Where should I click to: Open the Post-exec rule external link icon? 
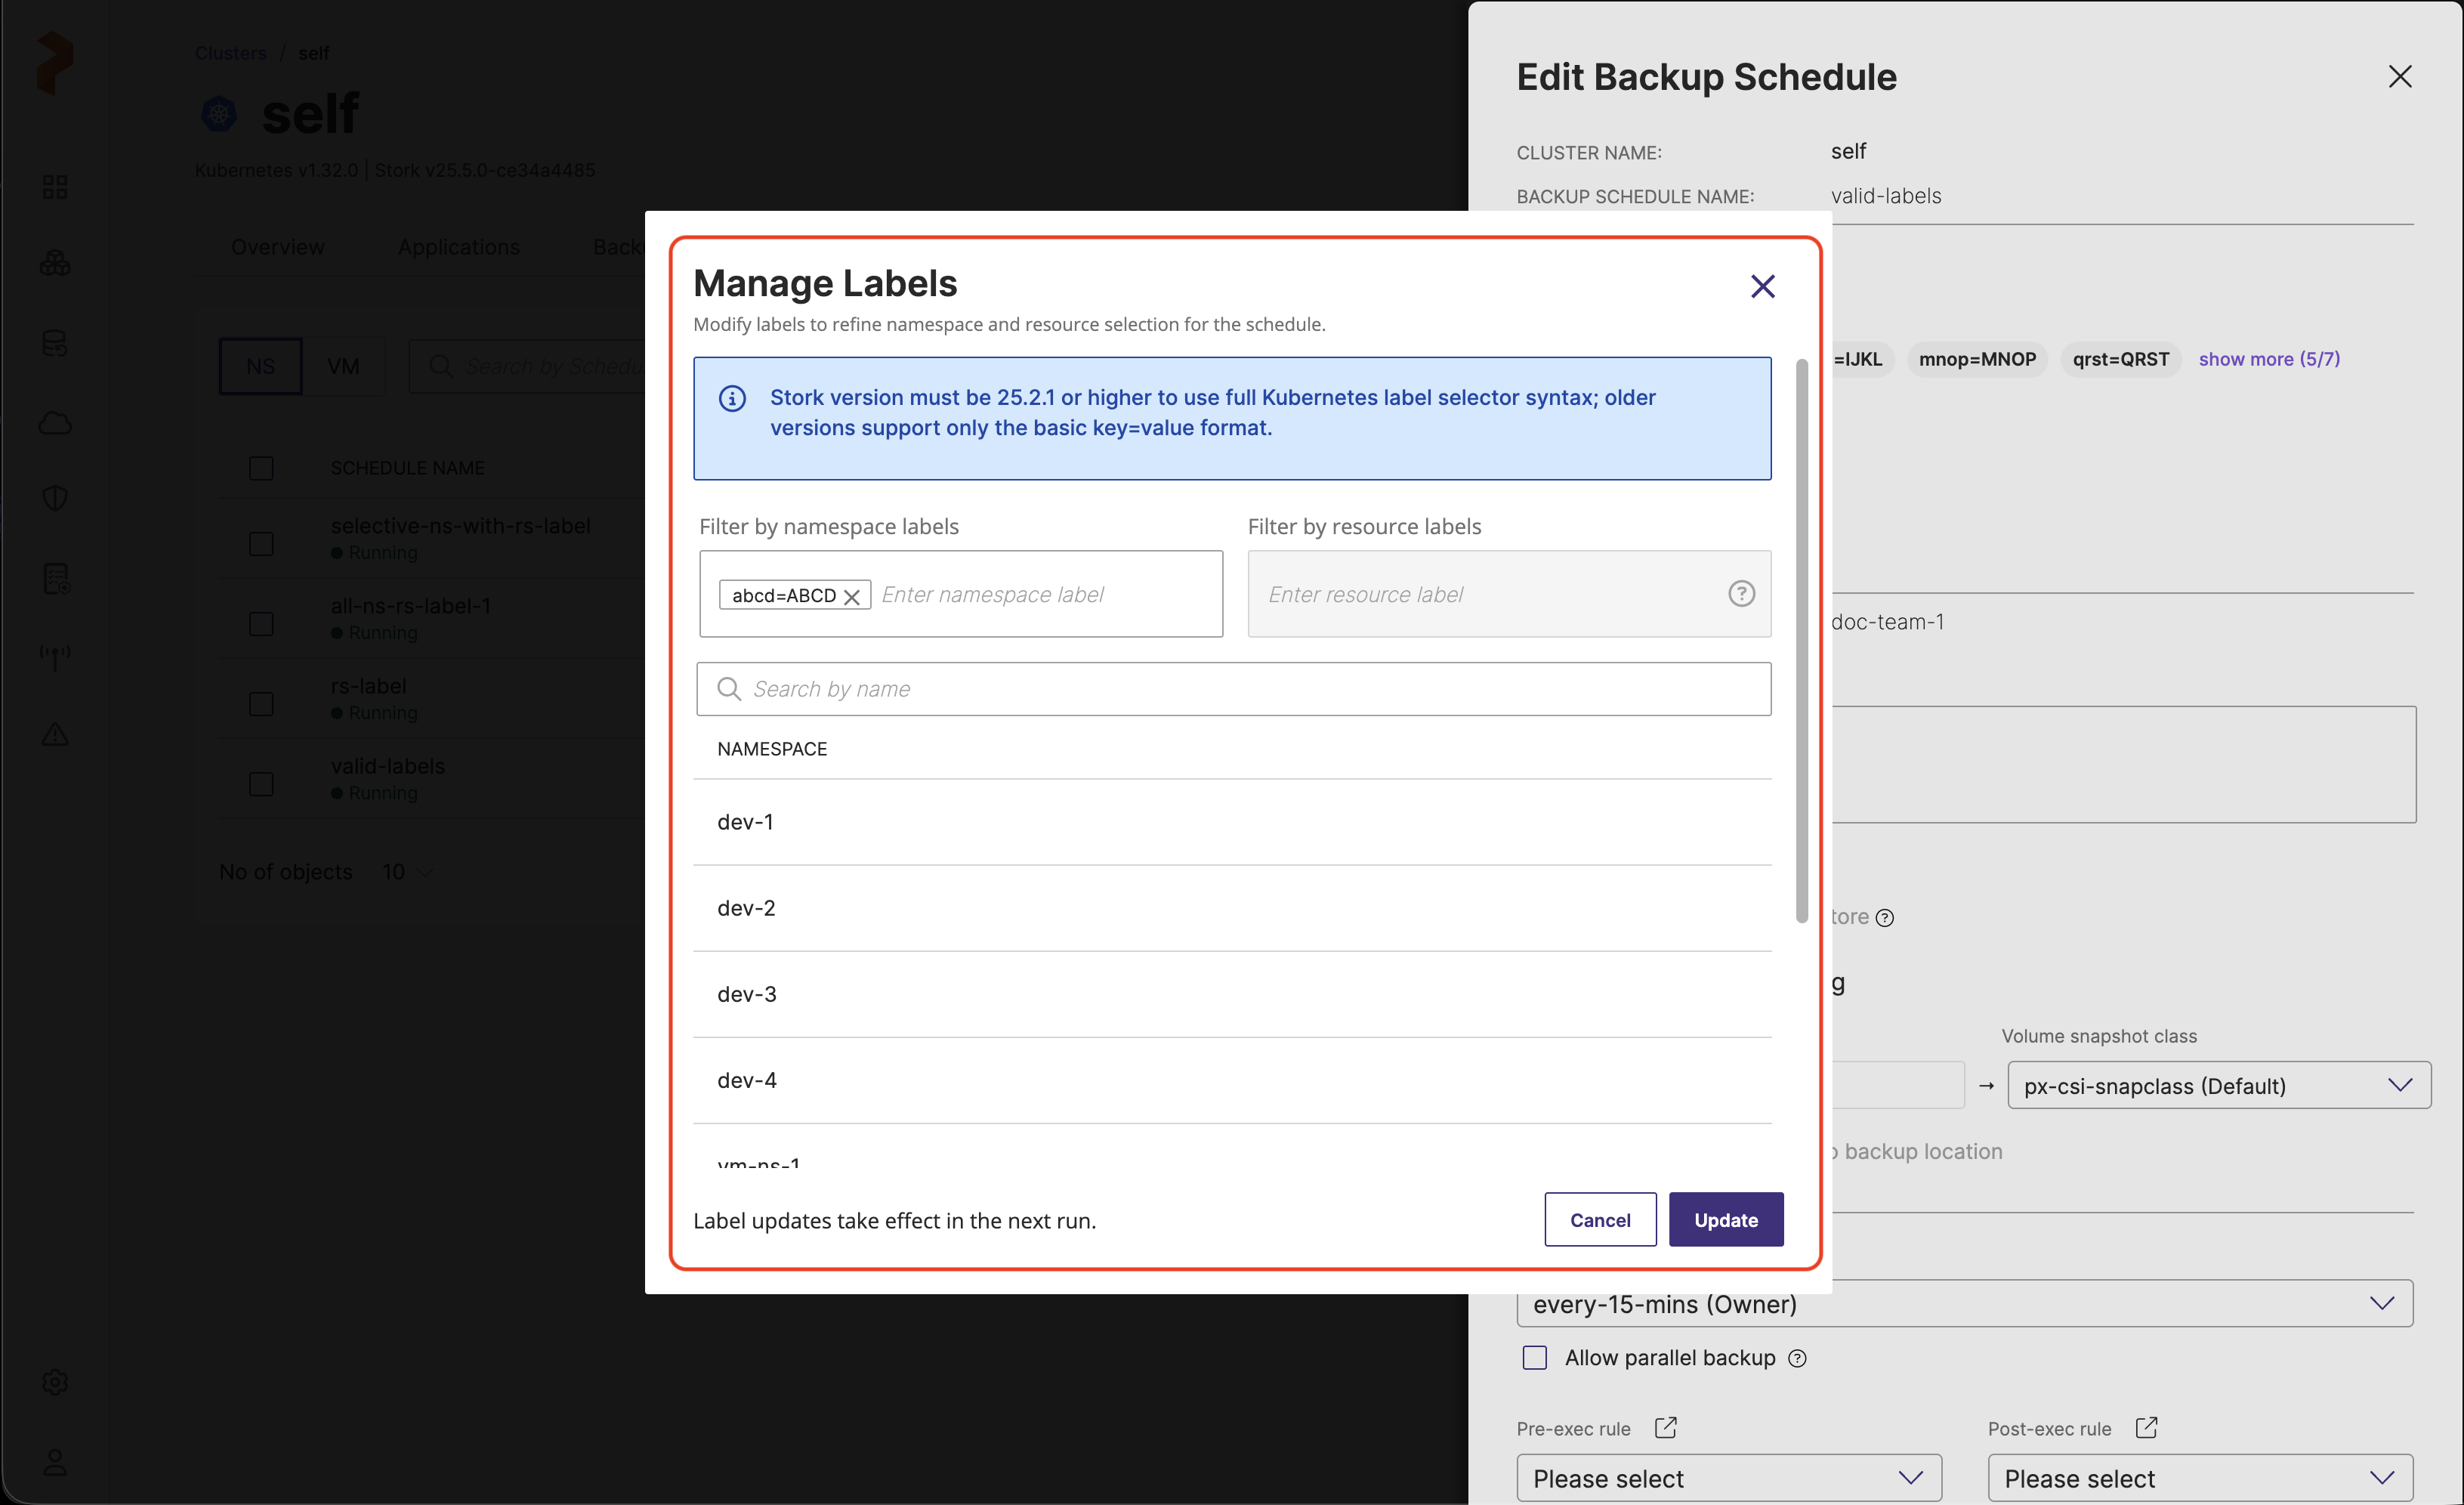[2146, 1427]
